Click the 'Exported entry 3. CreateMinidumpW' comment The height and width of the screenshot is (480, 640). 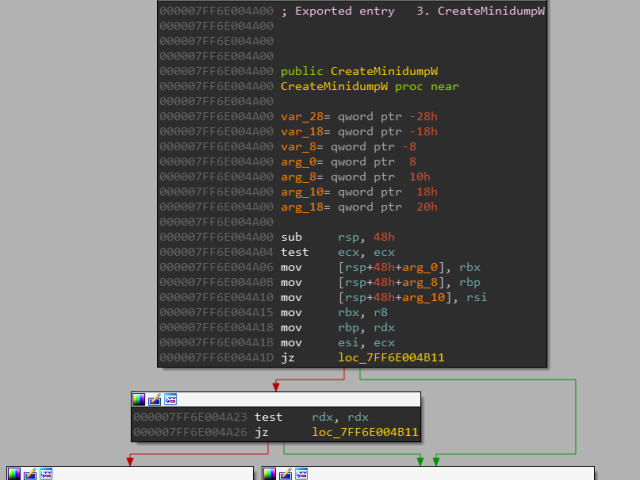pyautogui.click(x=413, y=11)
